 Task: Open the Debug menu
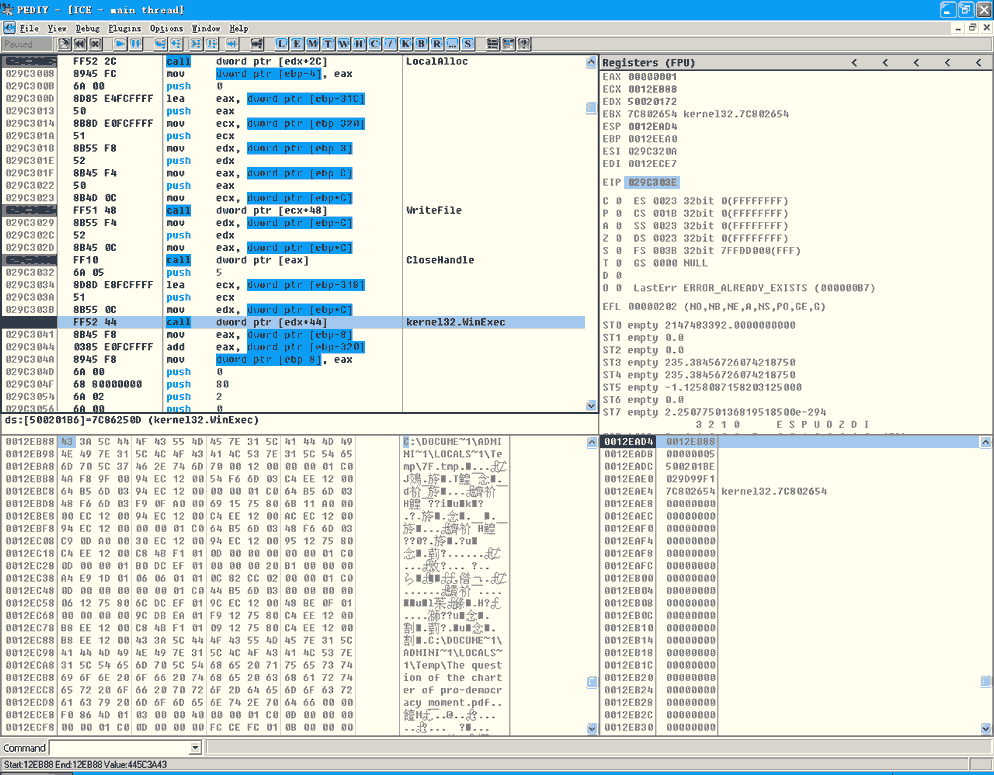[x=87, y=29]
